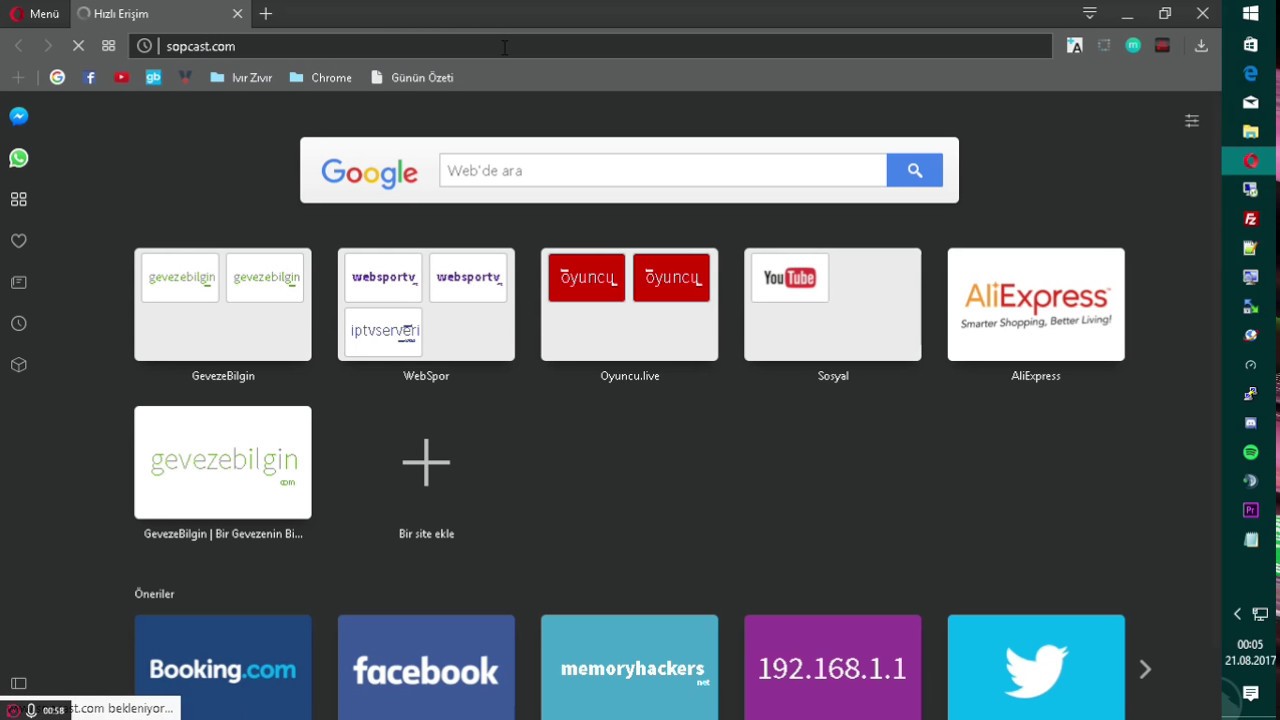The width and height of the screenshot is (1280, 720).
Task: Open the tab menu dropdown in title bar
Action: tap(1089, 13)
